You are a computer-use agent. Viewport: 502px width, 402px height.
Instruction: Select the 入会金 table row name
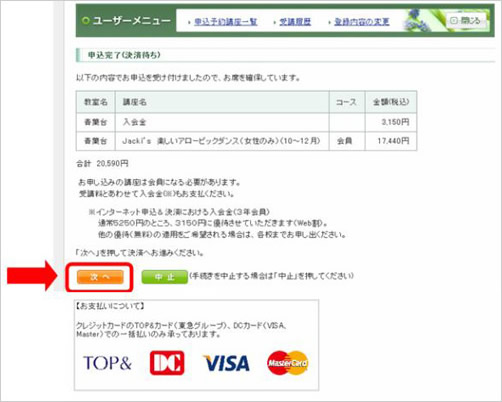coord(134,122)
